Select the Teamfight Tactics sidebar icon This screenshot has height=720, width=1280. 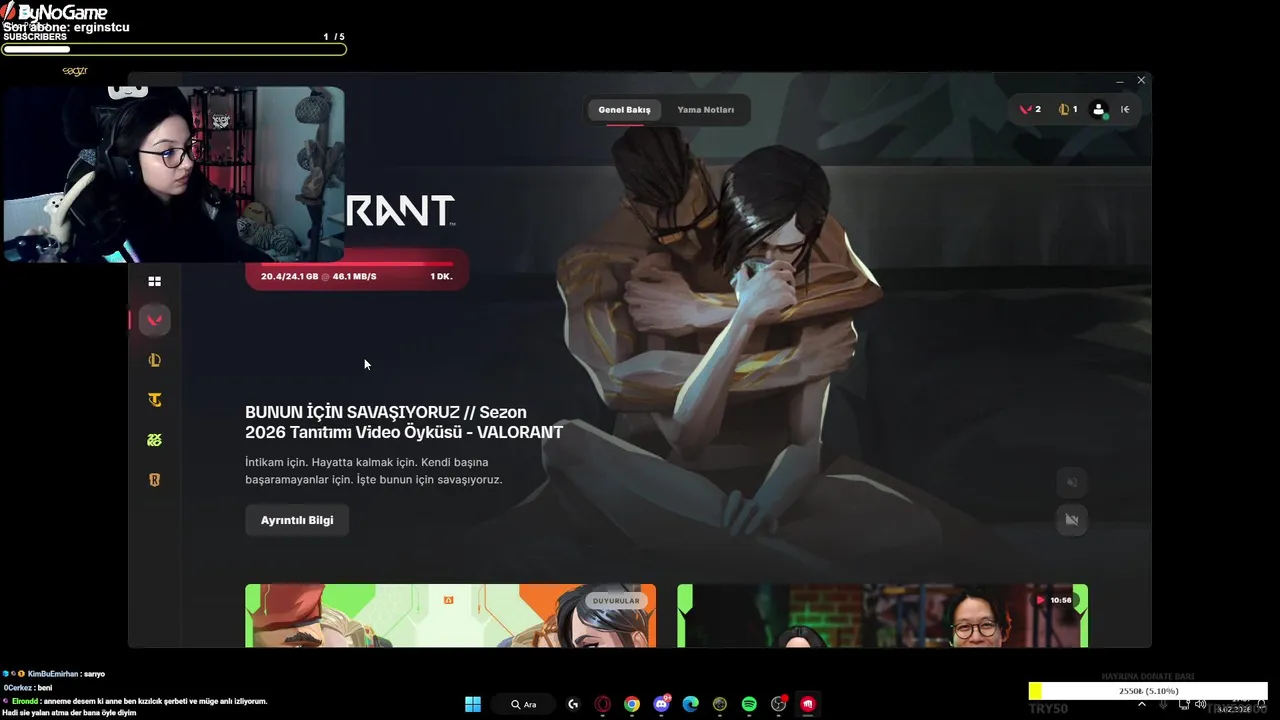154,400
